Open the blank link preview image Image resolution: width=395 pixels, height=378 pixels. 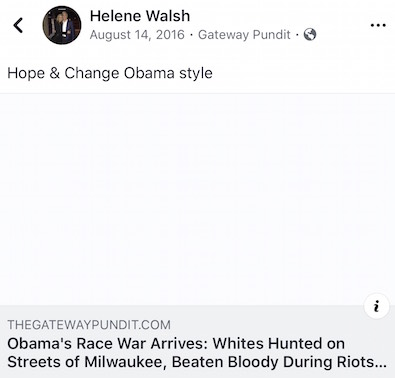[197, 199]
